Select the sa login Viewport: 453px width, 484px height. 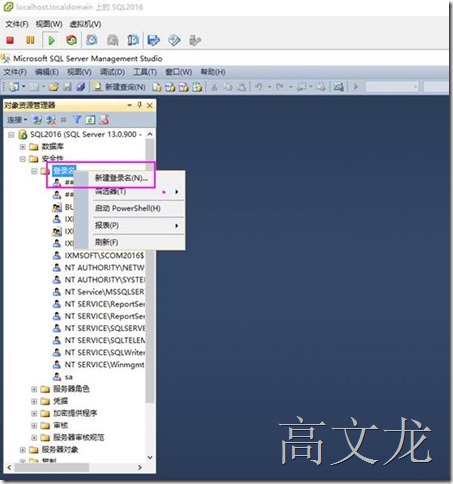(68, 377)
